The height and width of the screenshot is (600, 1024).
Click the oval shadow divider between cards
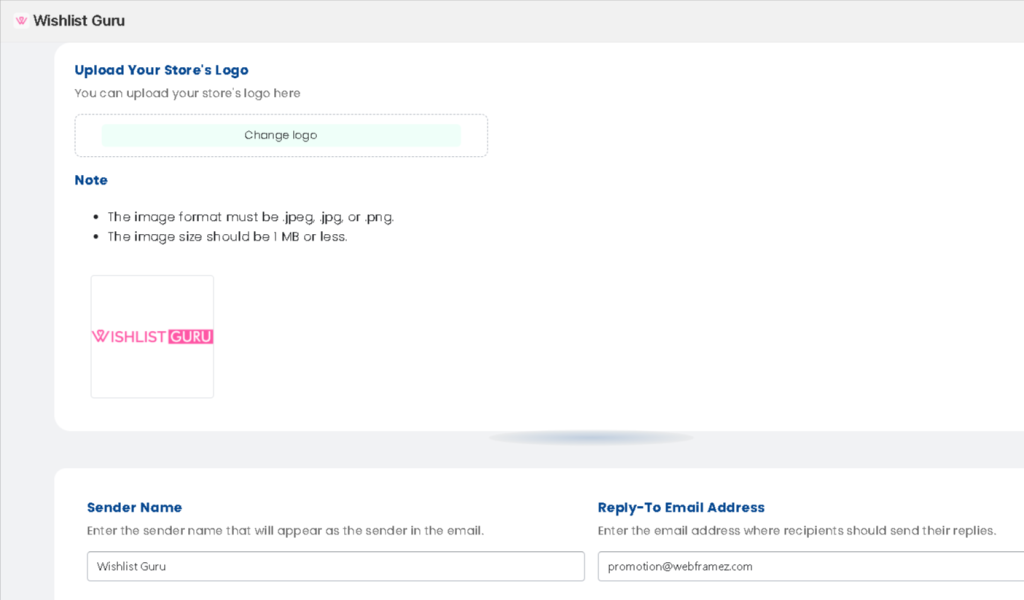(591, 438)
